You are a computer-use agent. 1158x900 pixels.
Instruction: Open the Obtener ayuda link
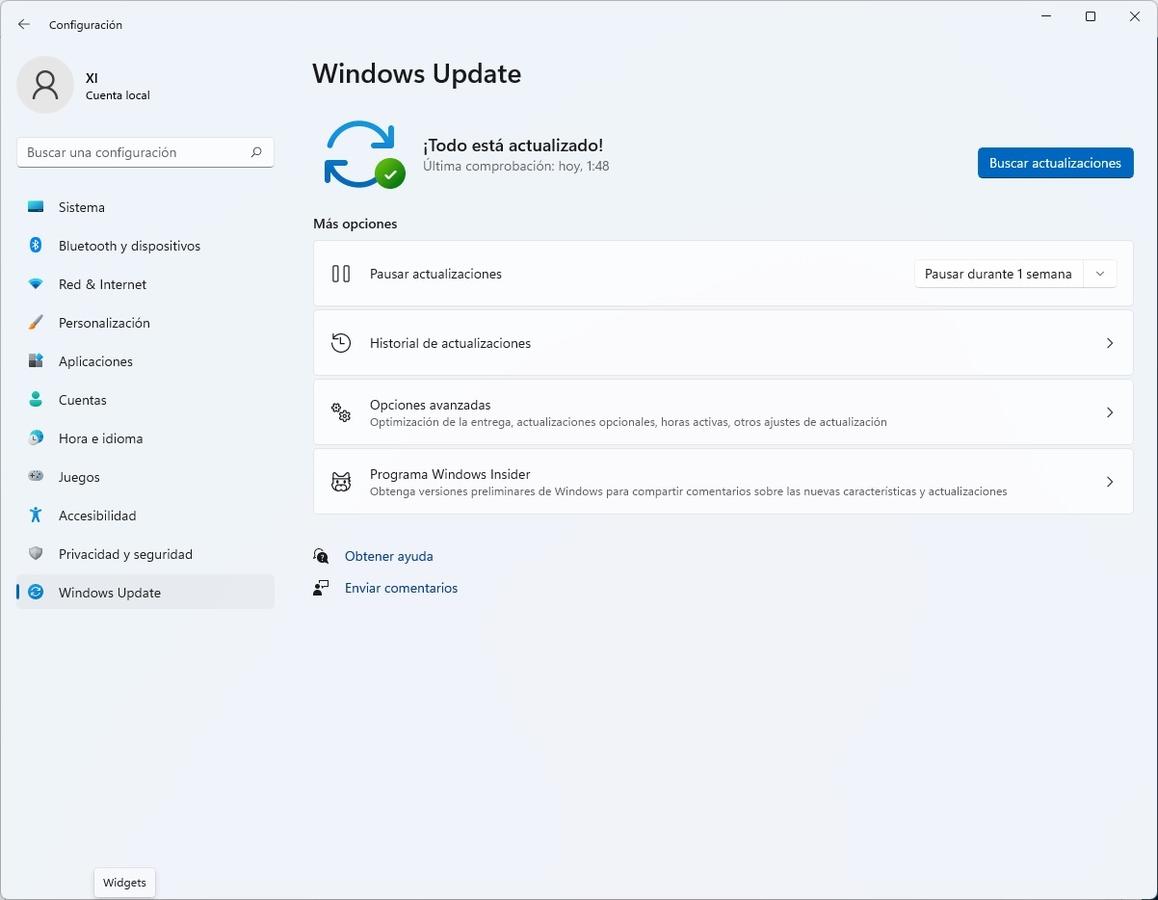point(389,556)
